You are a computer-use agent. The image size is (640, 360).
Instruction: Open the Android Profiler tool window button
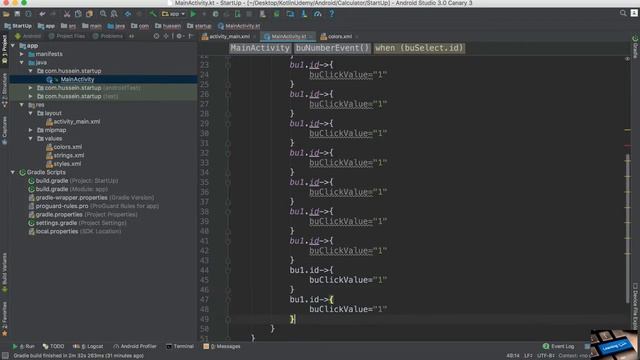[x=135, y=347]
